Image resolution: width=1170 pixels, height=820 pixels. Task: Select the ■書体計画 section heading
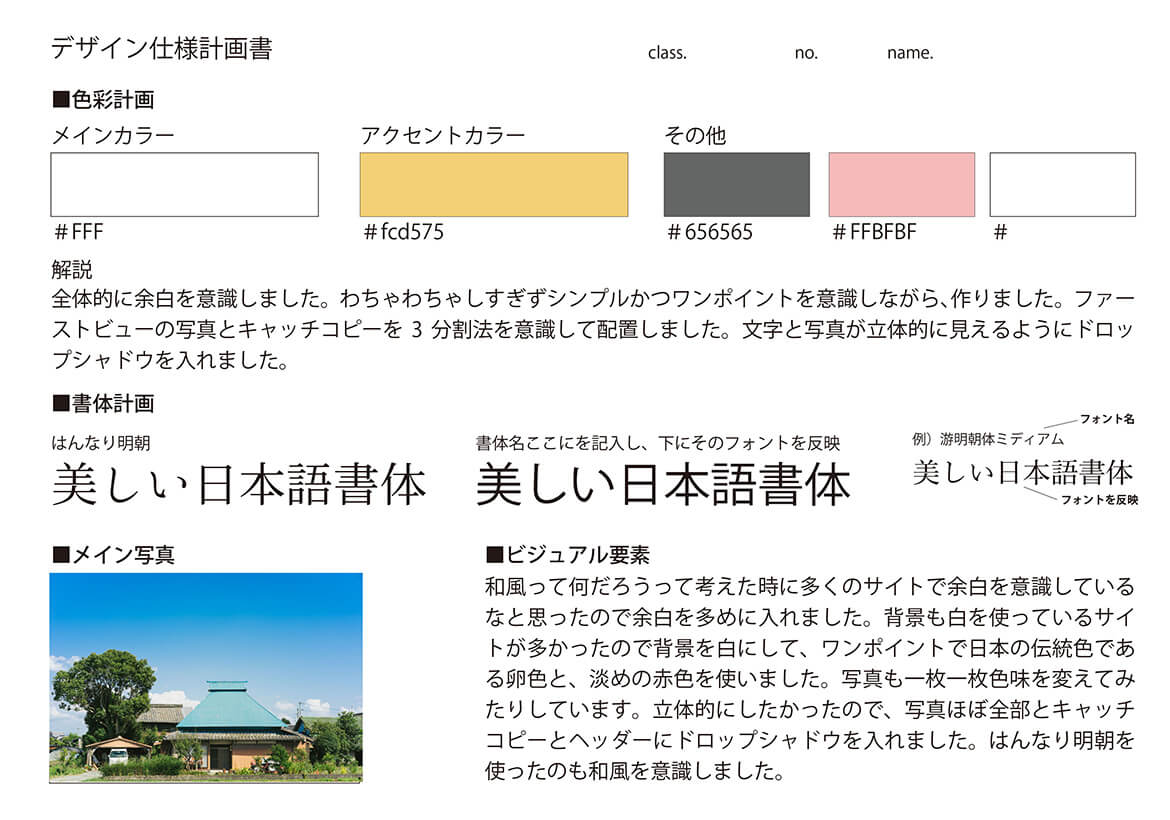tap(102, 404)
